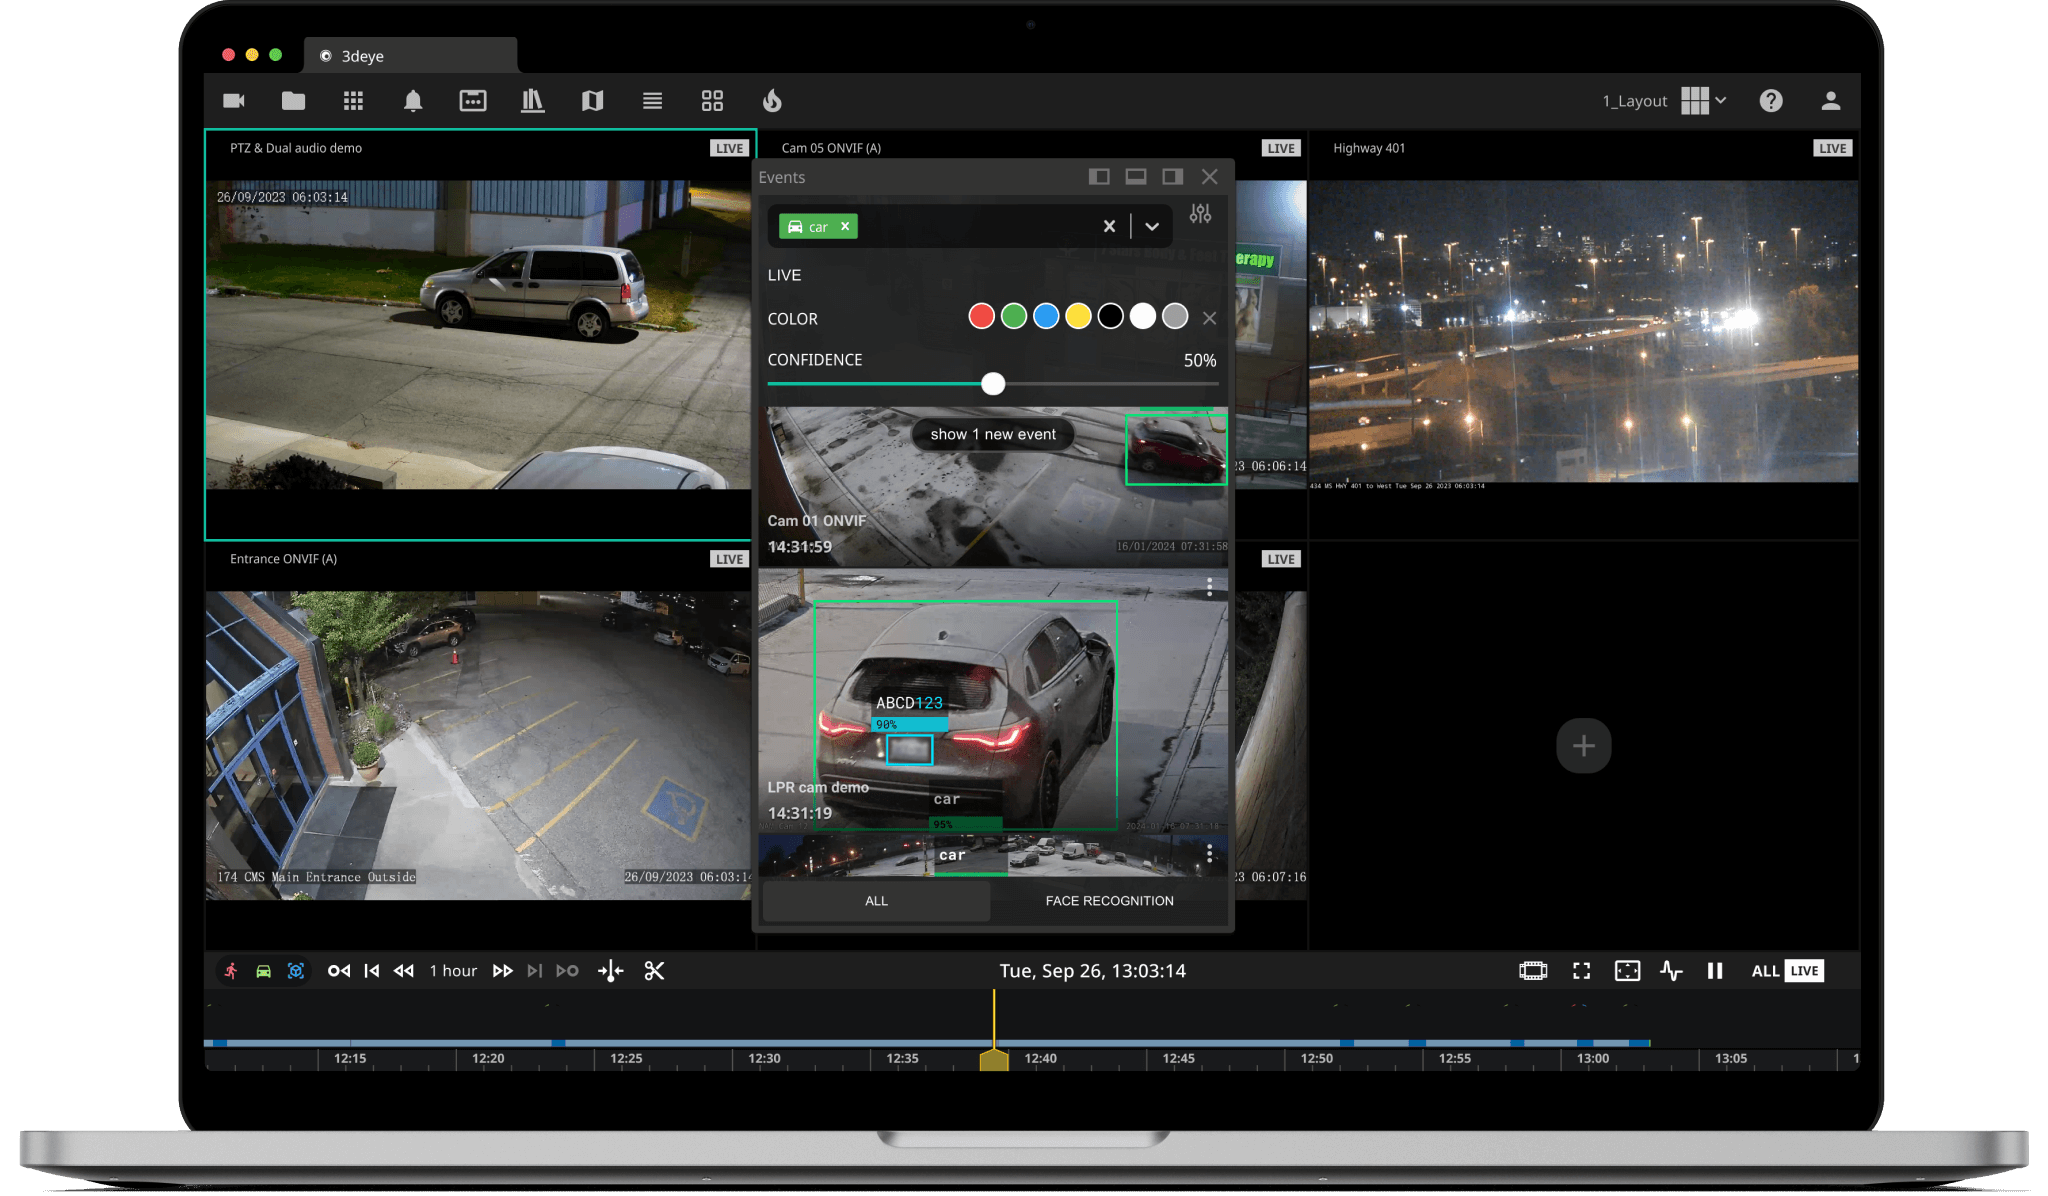The image size is (2048, 1196).
Task: Select the blue color swatch
Action: [x=1046, y=317]
